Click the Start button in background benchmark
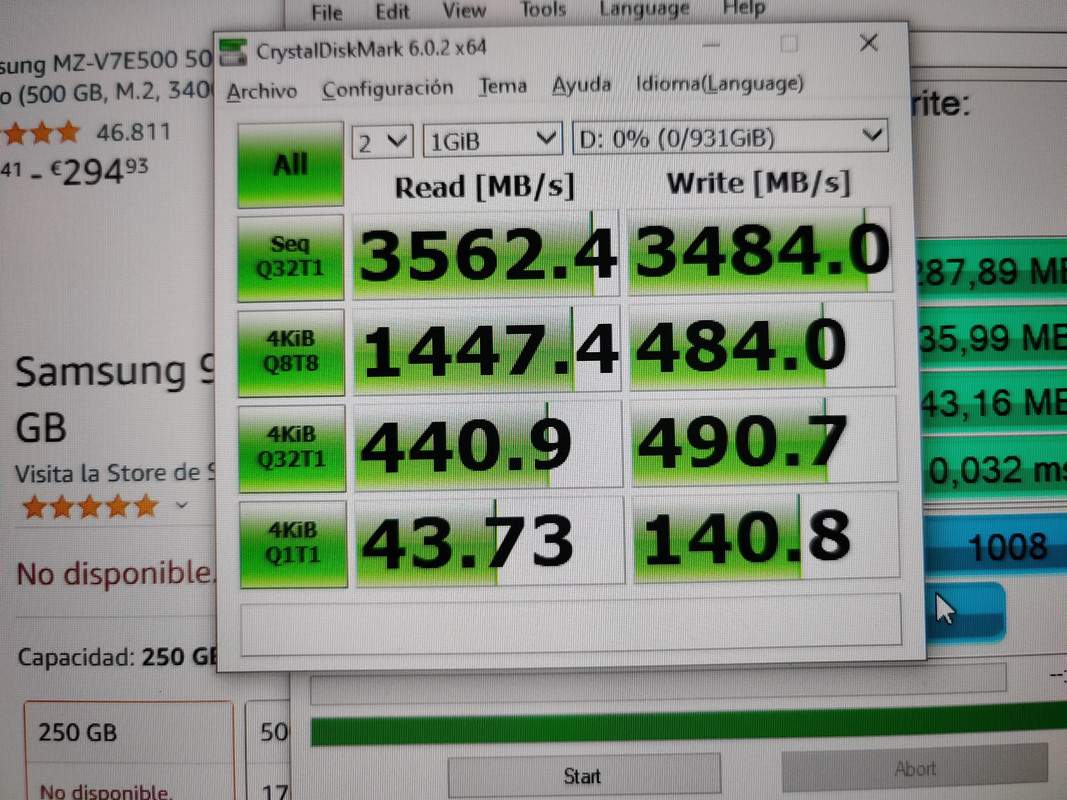This screenshot has width=1067, height=800. tap(583, 776)
